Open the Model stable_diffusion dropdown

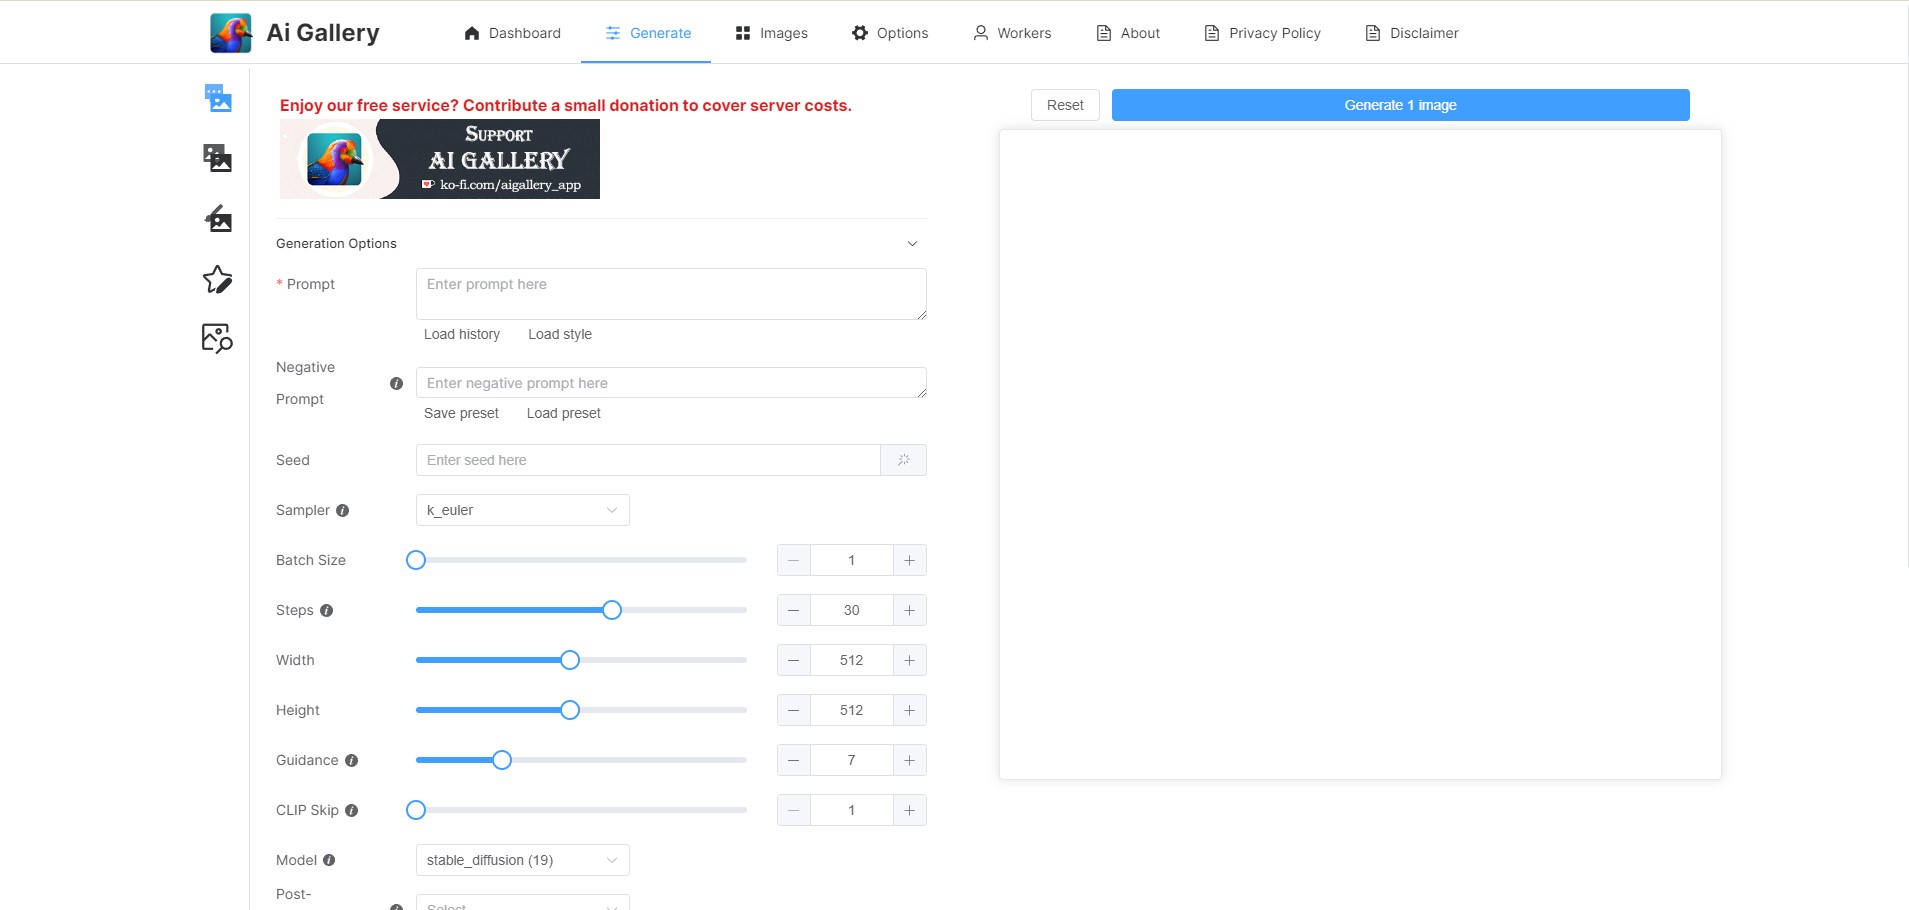[x=523, y=860]
